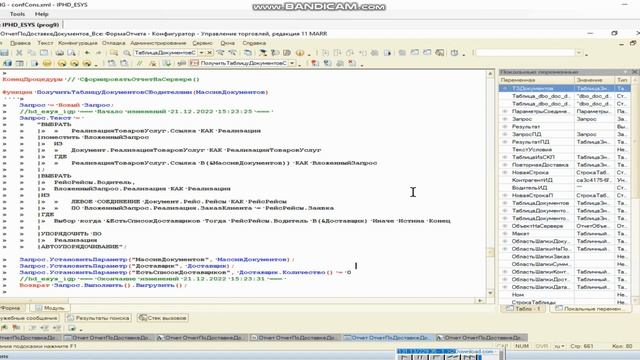Open the outer window's Tools menu
Image resolution: width=640 pixels, height=360 pixels.
pyautogui.click(x=17, y=14)
